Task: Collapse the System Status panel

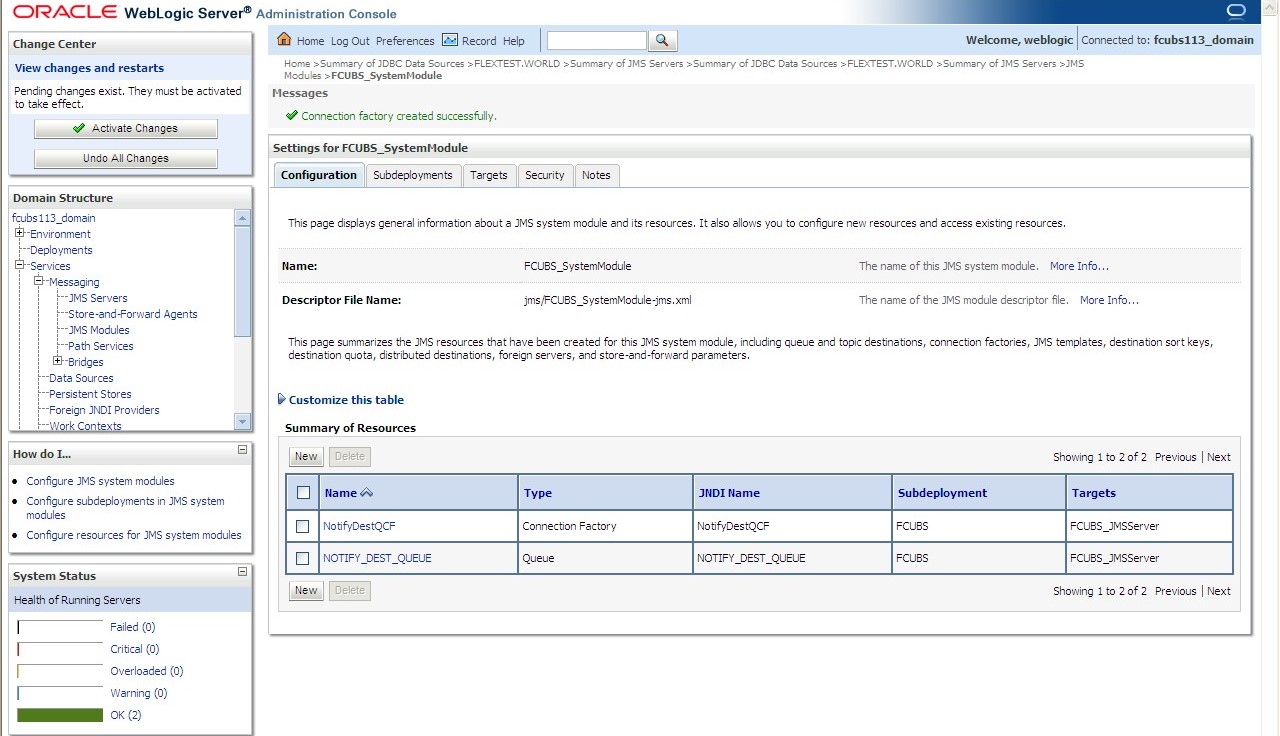Action: [x=242, y=572]
